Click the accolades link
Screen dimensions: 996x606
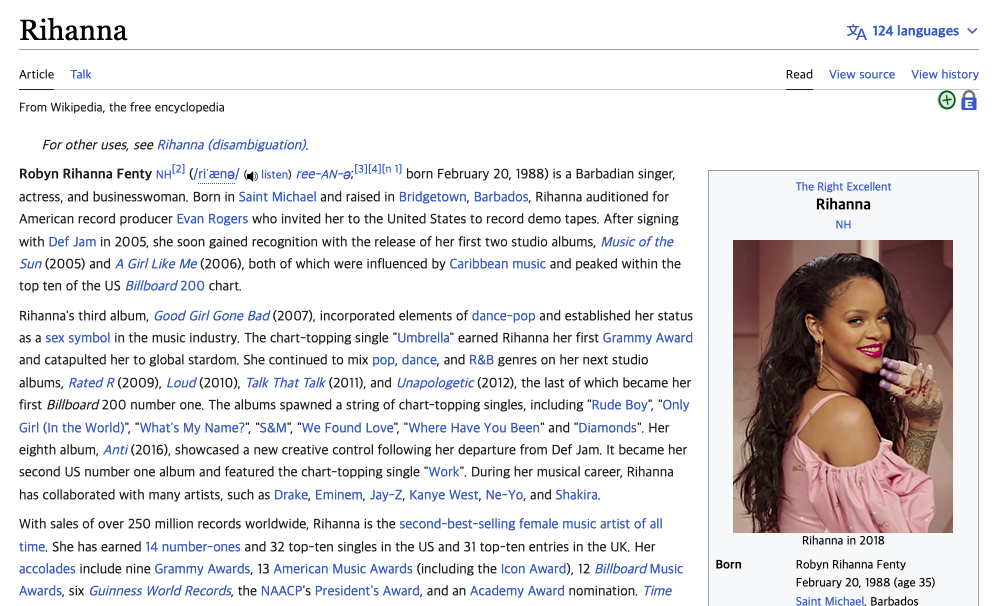click(47, 569)
